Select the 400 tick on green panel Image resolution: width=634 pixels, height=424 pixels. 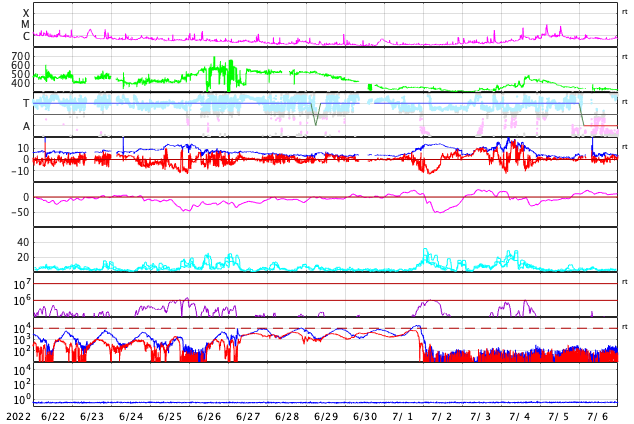[21, 83]
